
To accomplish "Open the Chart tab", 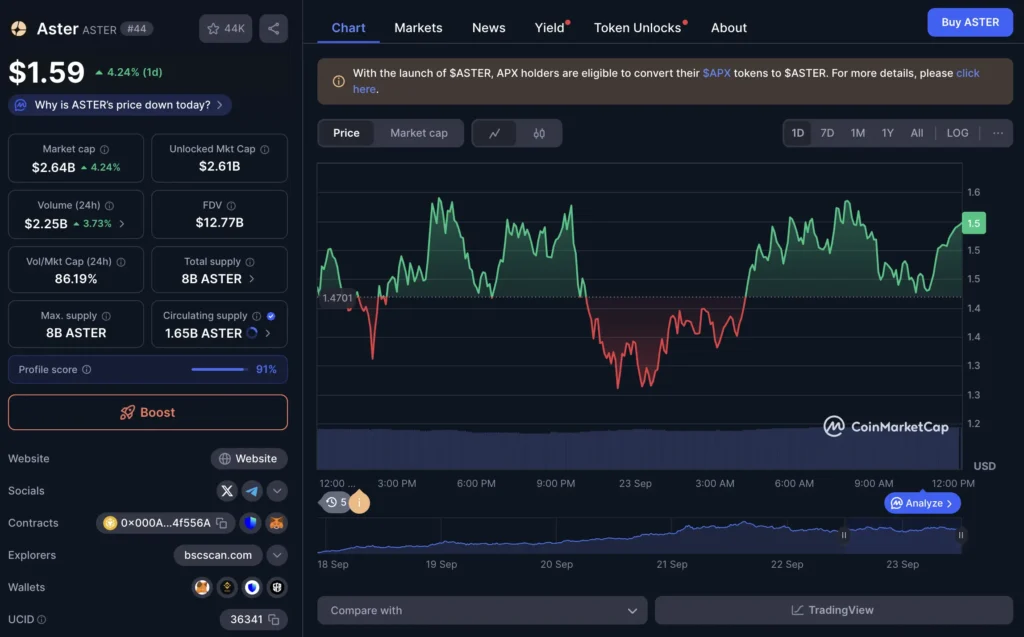I will click(x=348, y=28).
